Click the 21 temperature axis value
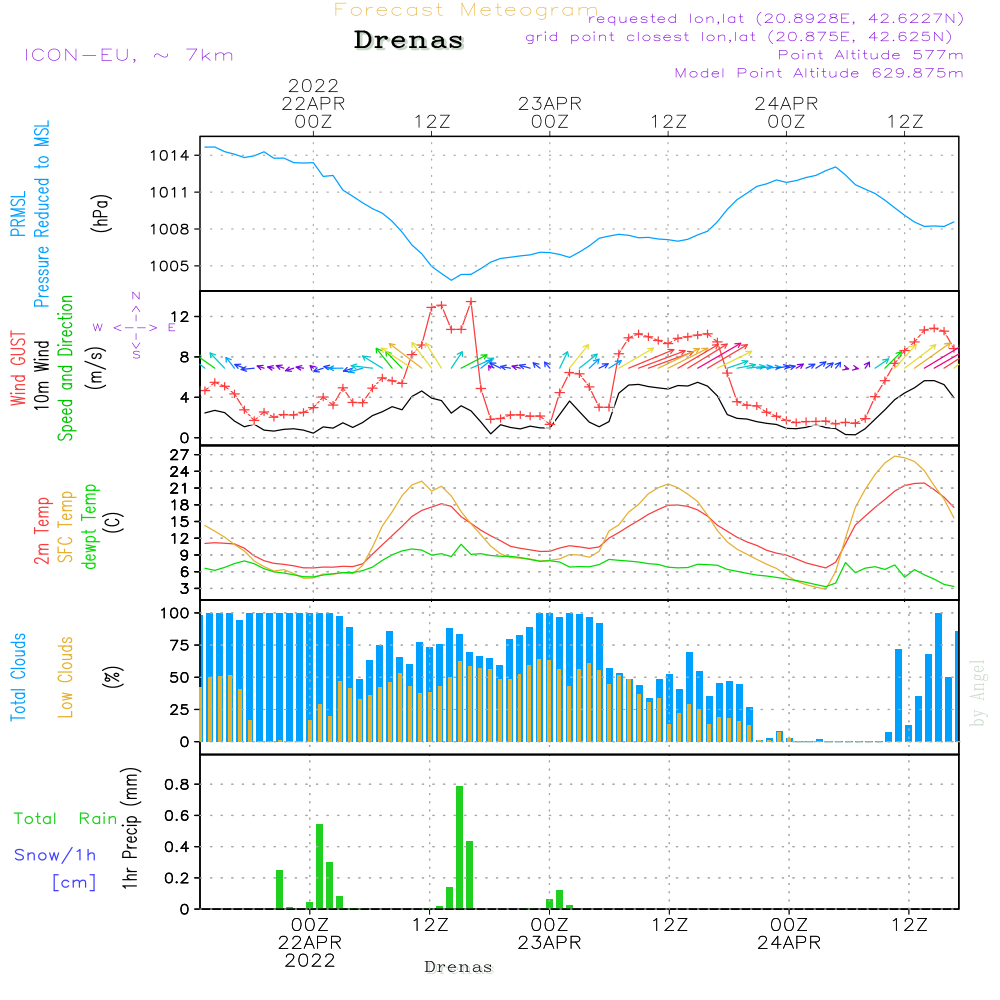The width and height of the screenshot is (1000, 1000). click(x=180, y=489)
